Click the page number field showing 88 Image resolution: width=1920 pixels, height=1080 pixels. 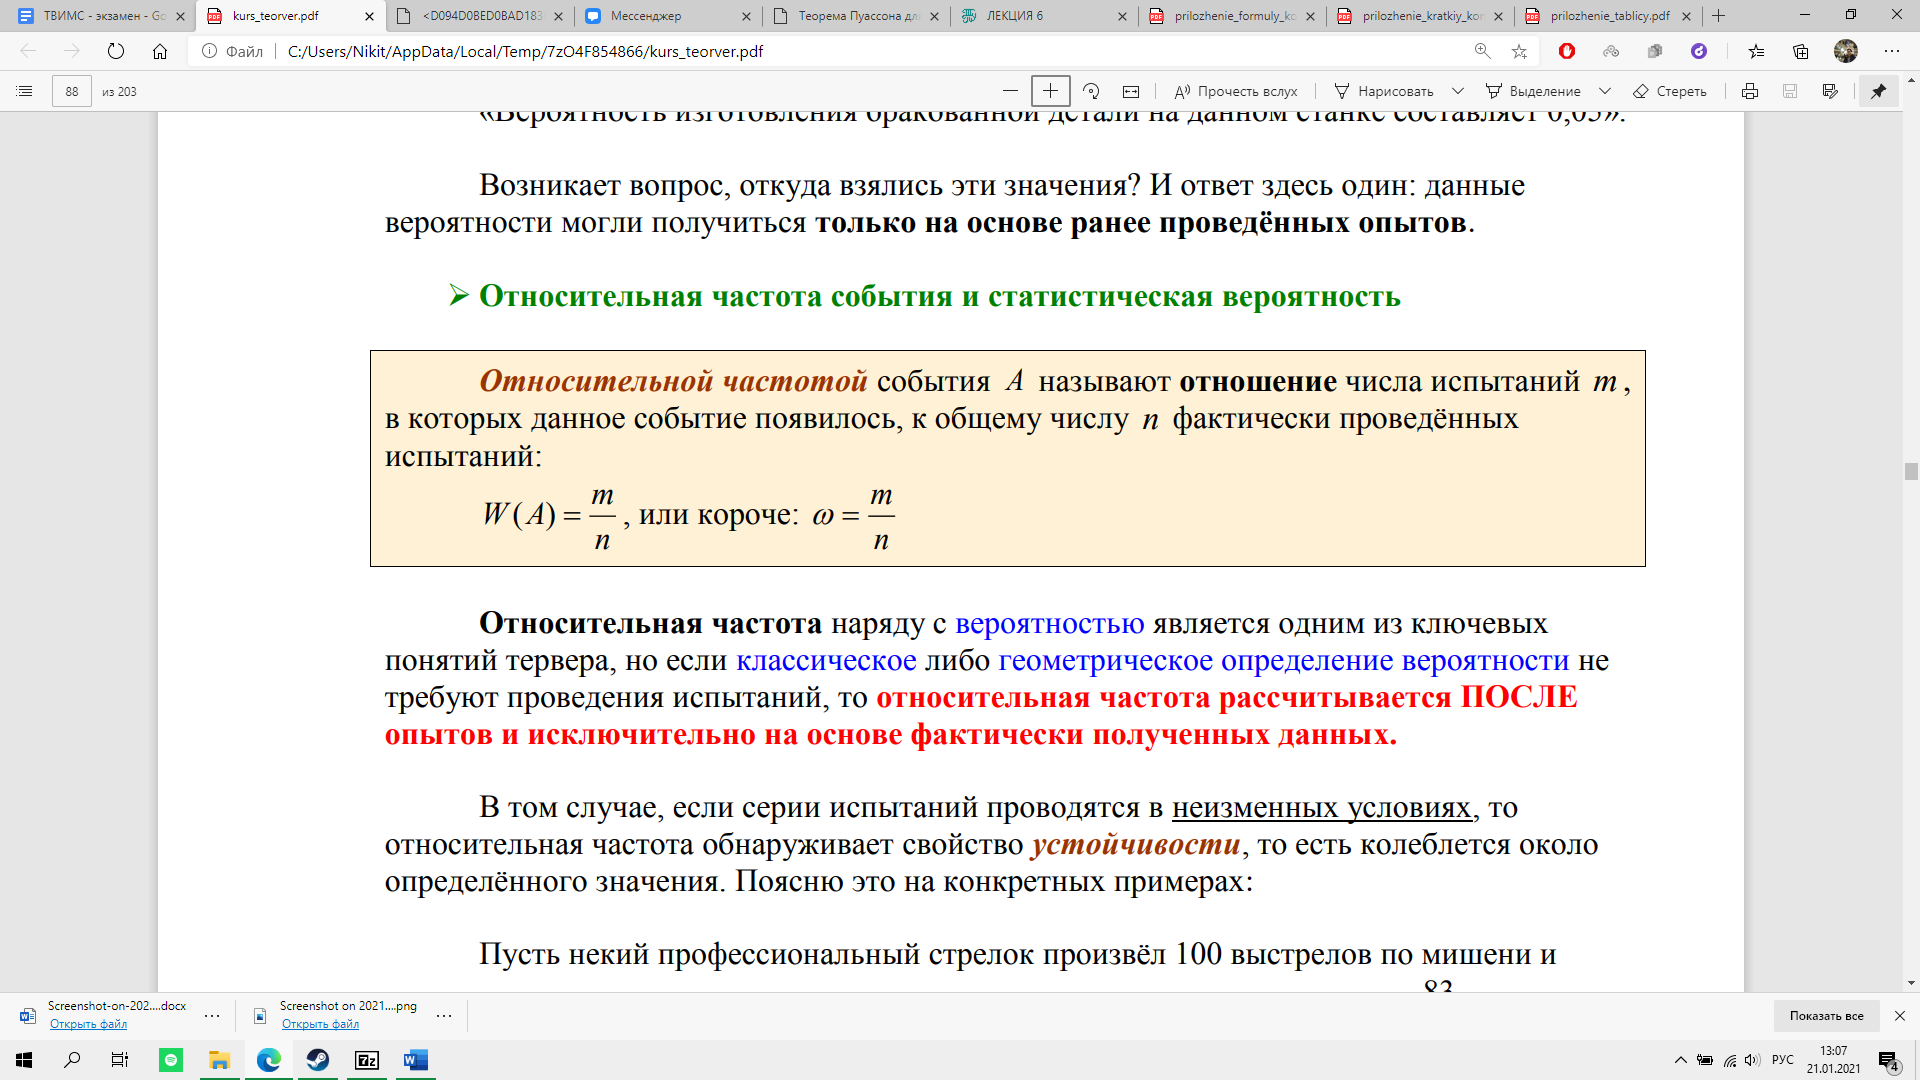pos(72,91)
